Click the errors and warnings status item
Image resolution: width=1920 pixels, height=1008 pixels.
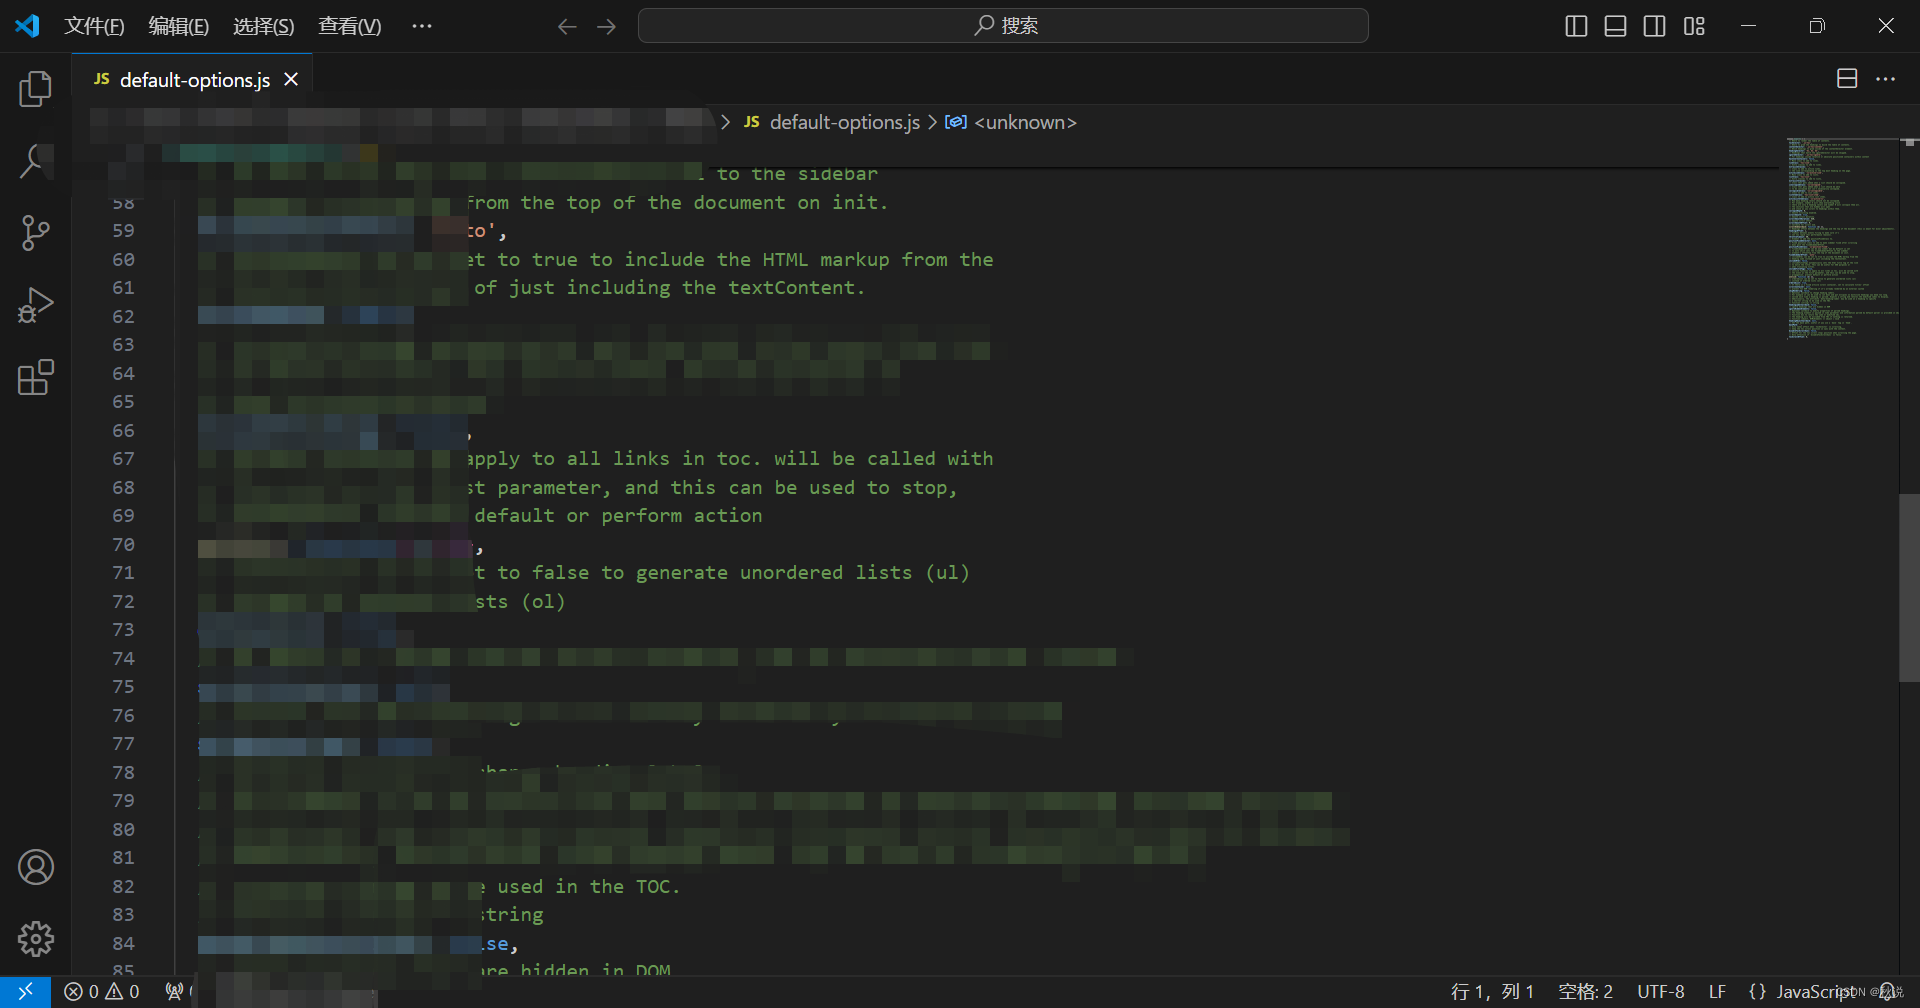click(100, 991)
